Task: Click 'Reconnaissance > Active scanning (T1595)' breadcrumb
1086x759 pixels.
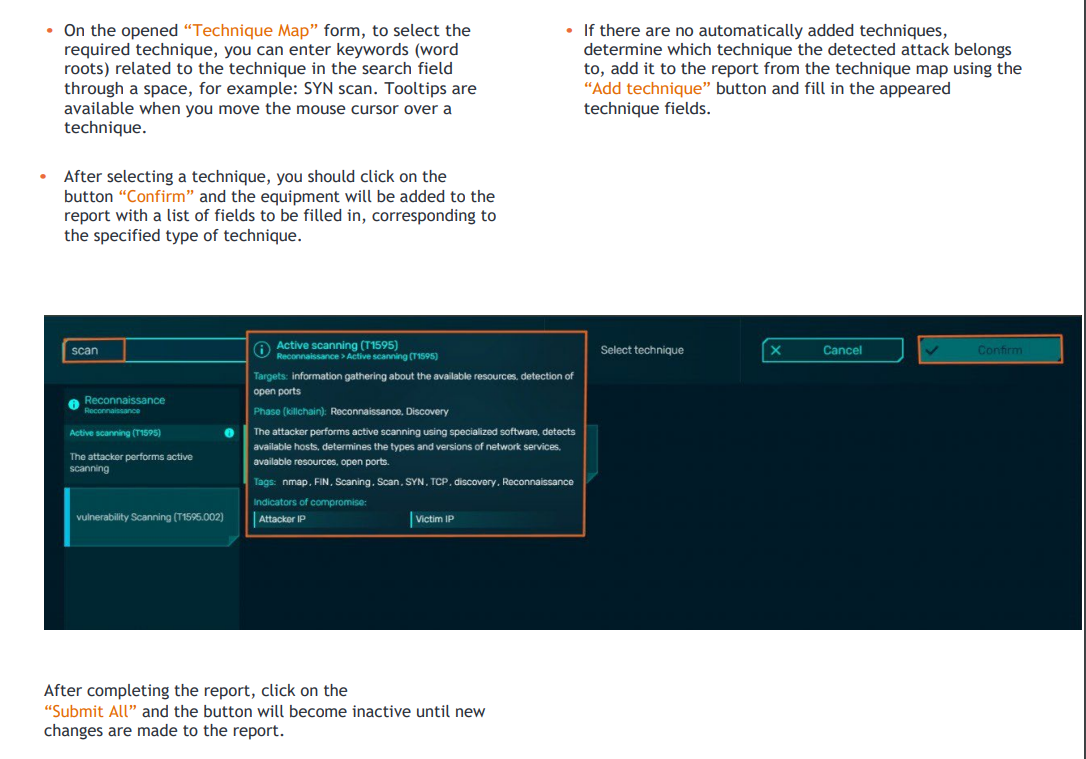Action: click(357, 357)
